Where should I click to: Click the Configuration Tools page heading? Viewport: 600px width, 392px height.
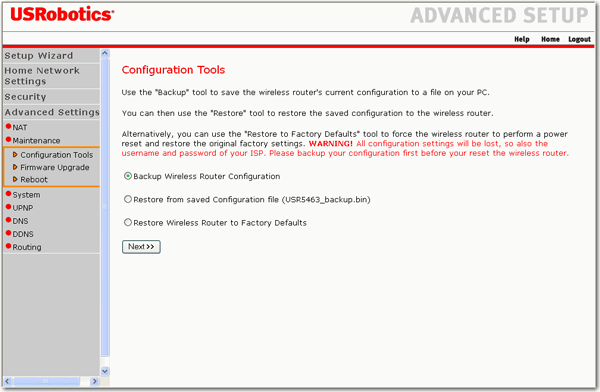173,70
